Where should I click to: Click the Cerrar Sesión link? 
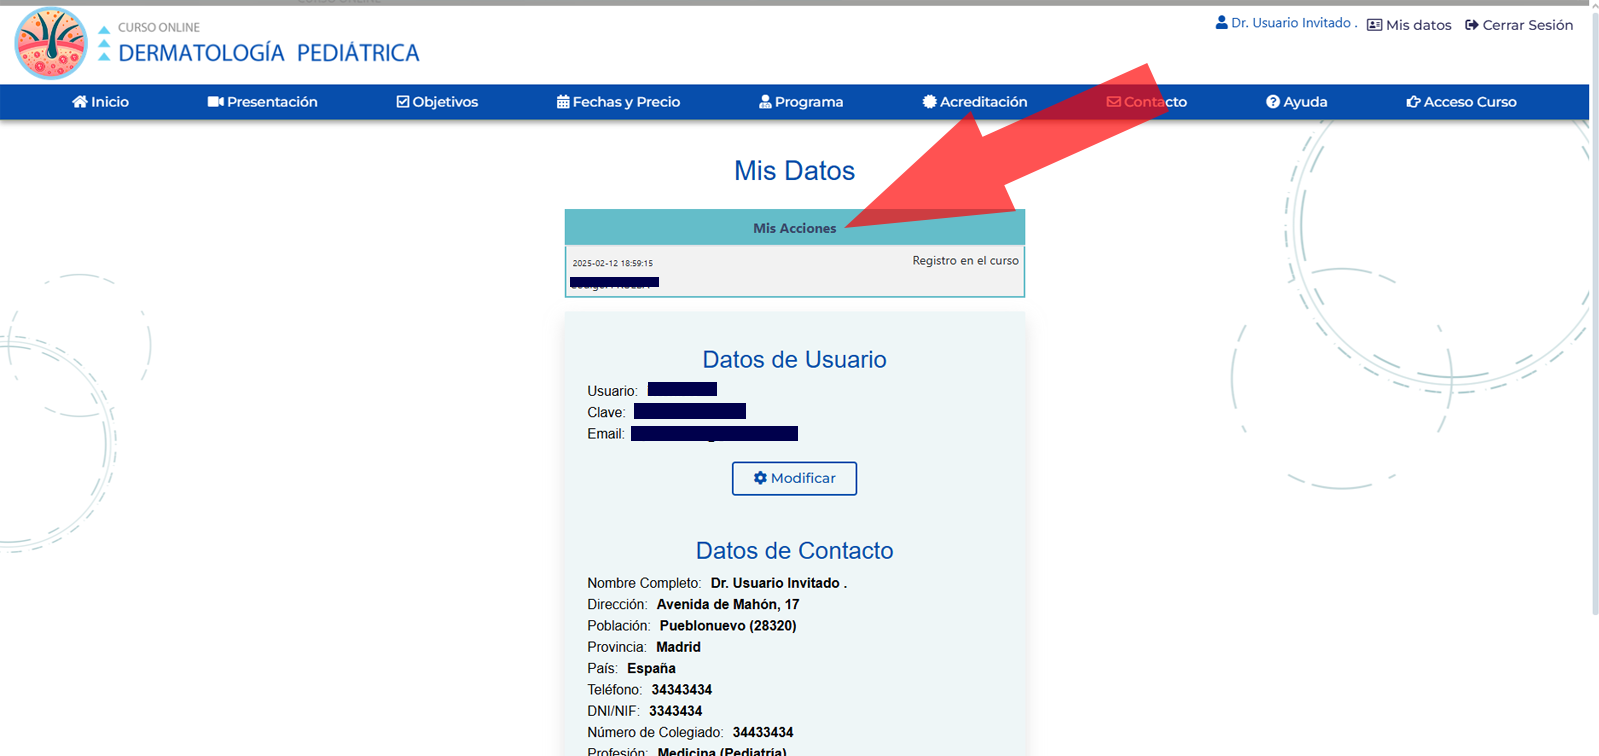coord(1519,25)
